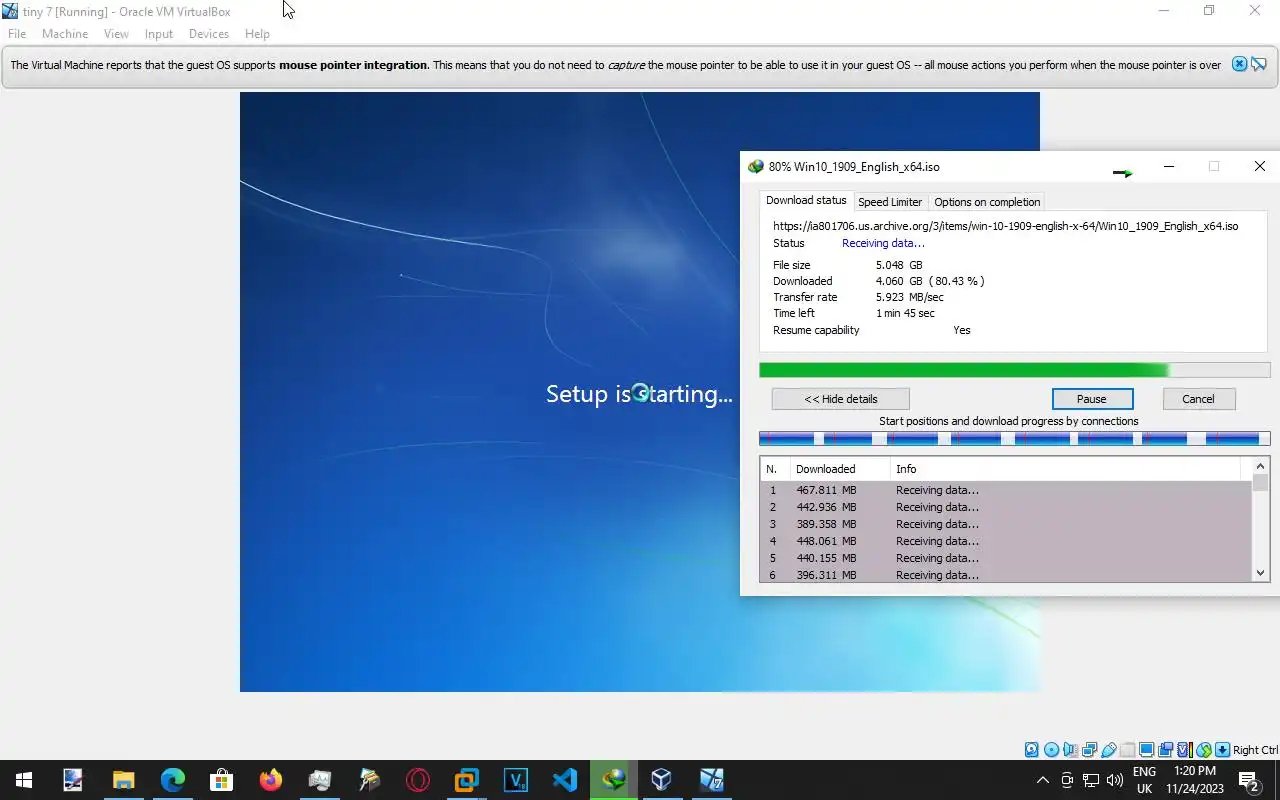Open the clock showing 1:20 PM

[1195, 780]
